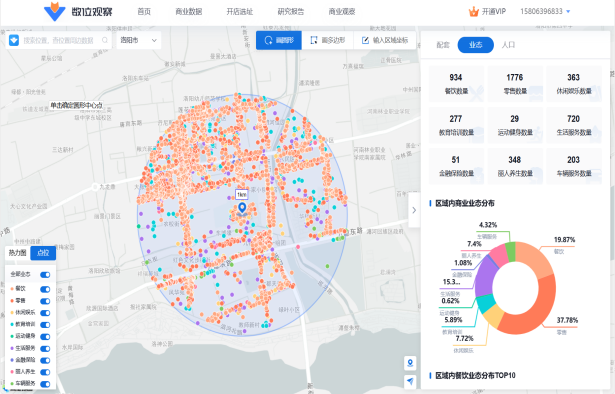The height and width of the screenshot is (394, 615).
Task: Click the 研究报告 navigation link
Action: [x=291, y=12]
